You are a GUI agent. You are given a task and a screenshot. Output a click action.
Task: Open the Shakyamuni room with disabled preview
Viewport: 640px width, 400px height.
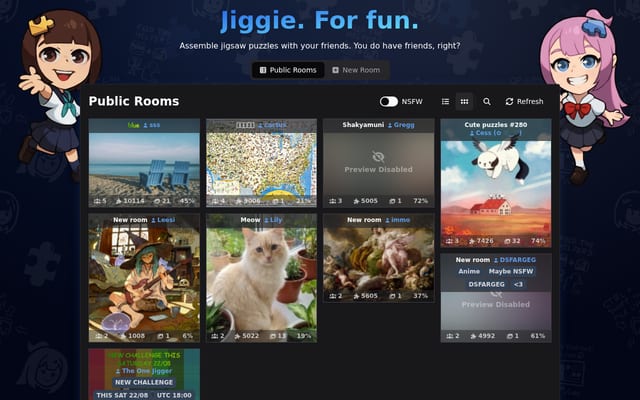pos(379,163)
